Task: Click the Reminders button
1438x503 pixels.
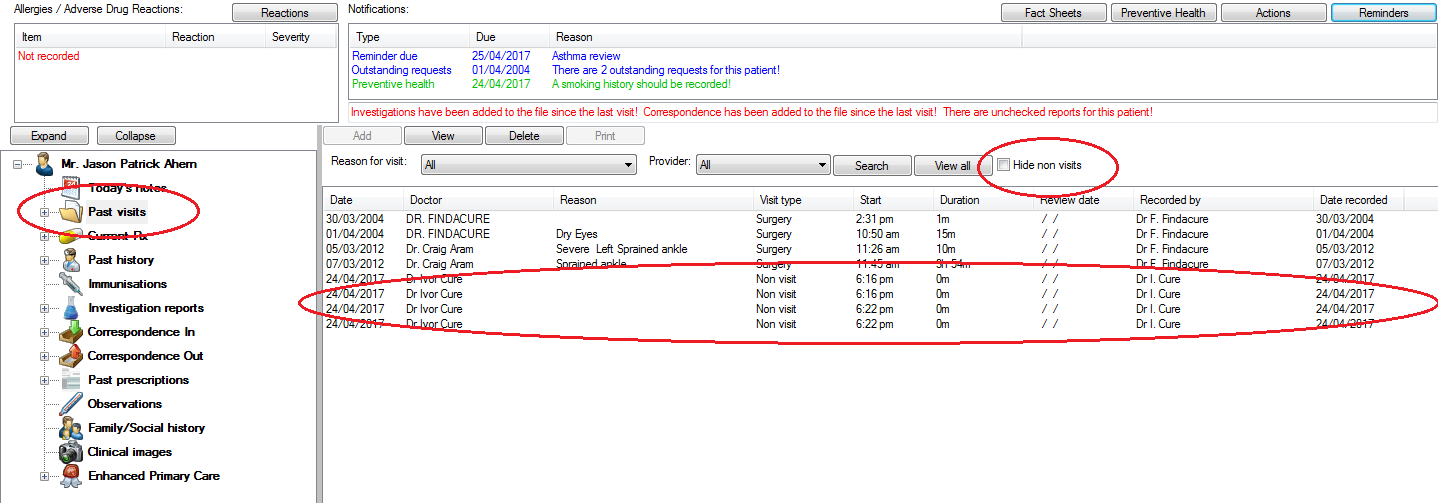Action: [1384, 13]
